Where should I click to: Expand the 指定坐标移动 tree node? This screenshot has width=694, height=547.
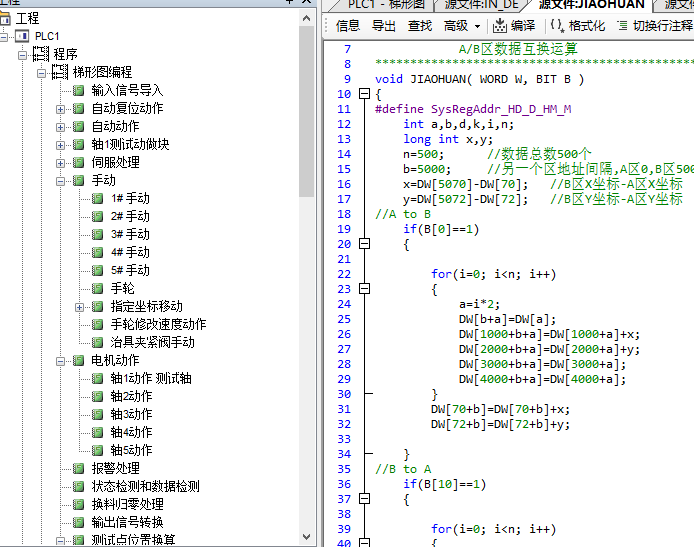[x=79, y=306]
